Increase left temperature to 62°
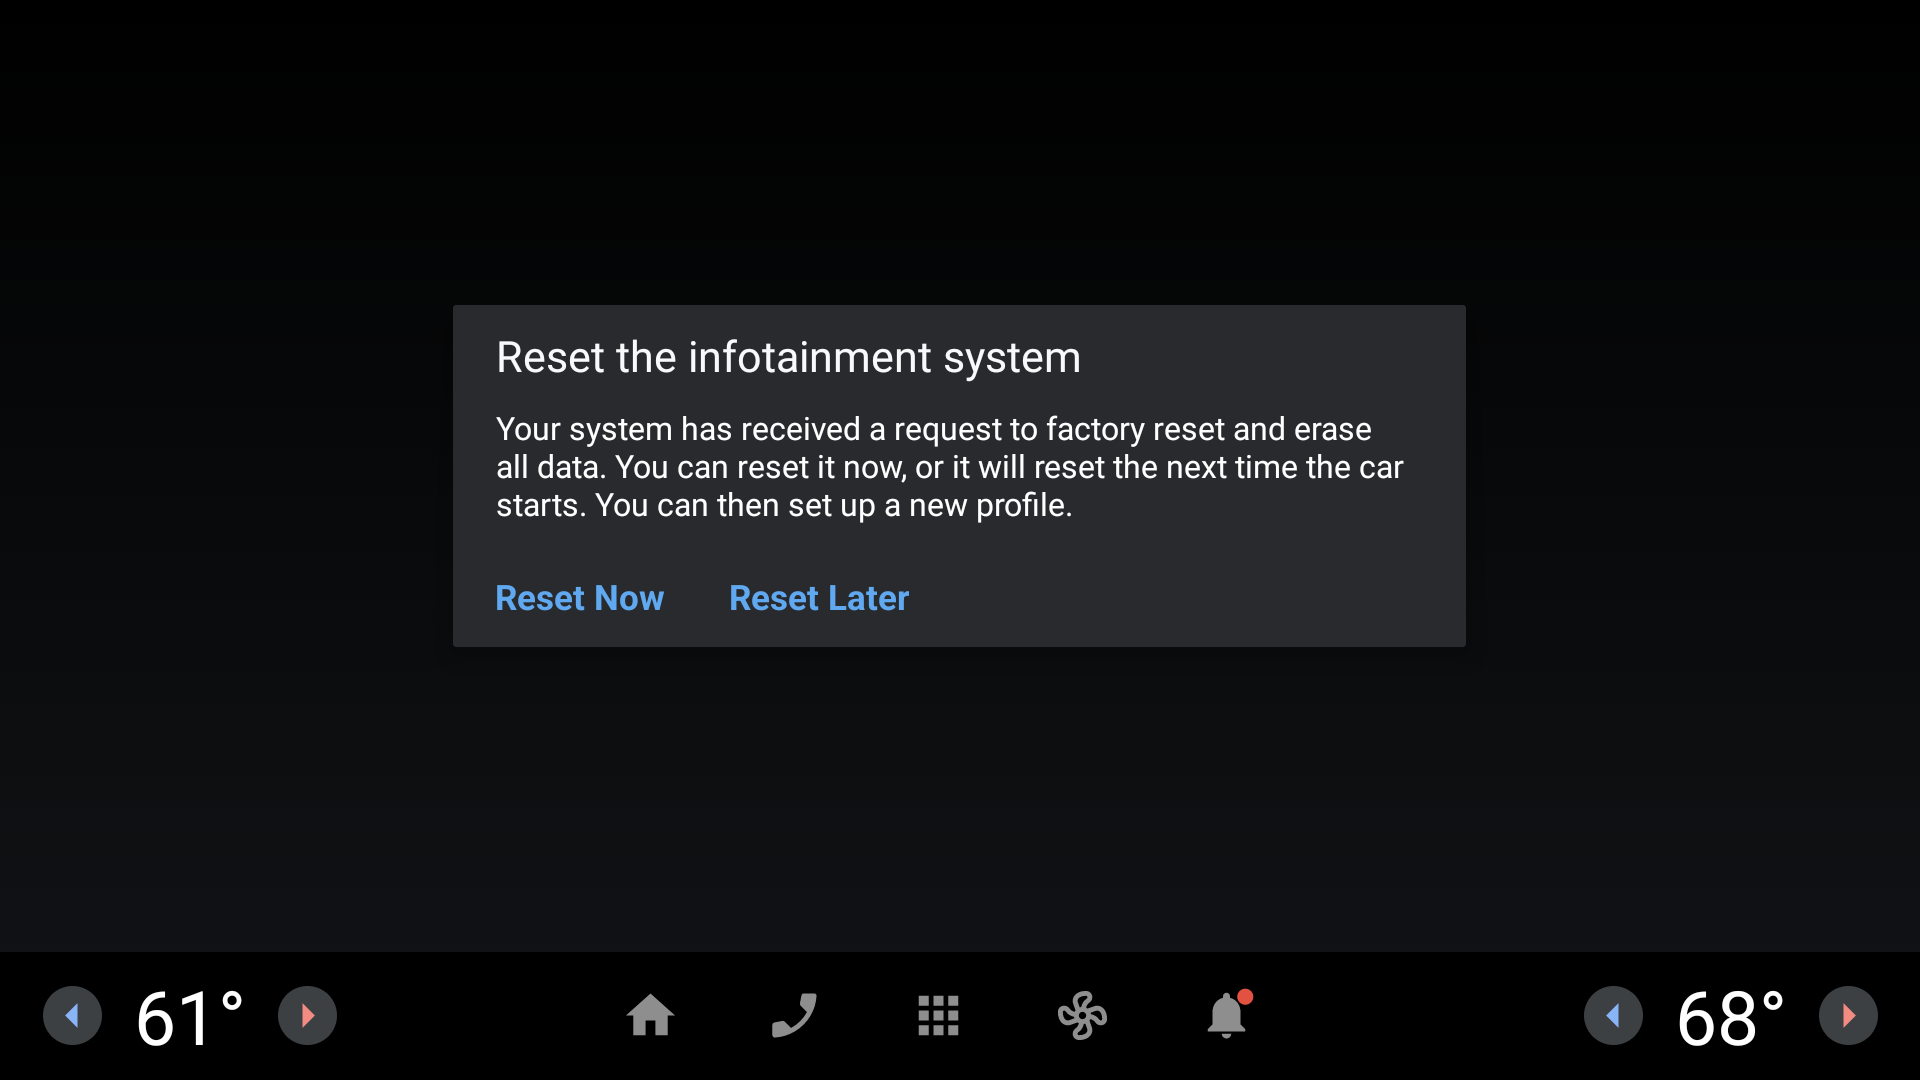Image resolution: width=1920 pixels, height=1080 pixels. (x=306, y=1015)
